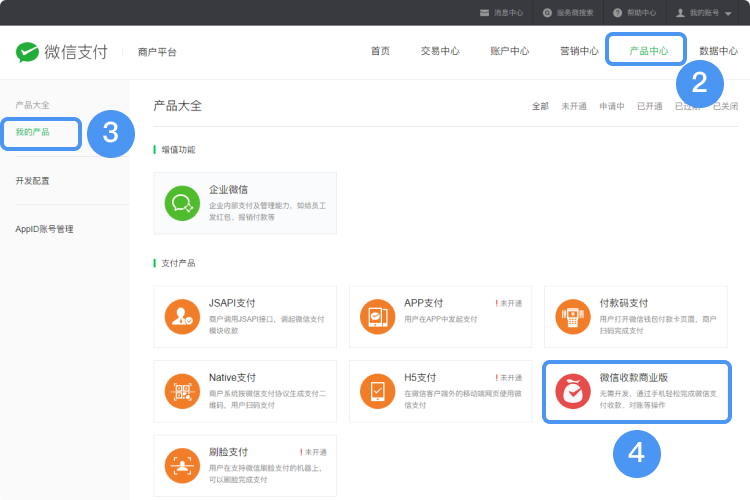Open AppID账号管理 in sidebar
Viewport: 750px width, 500px height.
pyautogui.click(x=45, y=229)
